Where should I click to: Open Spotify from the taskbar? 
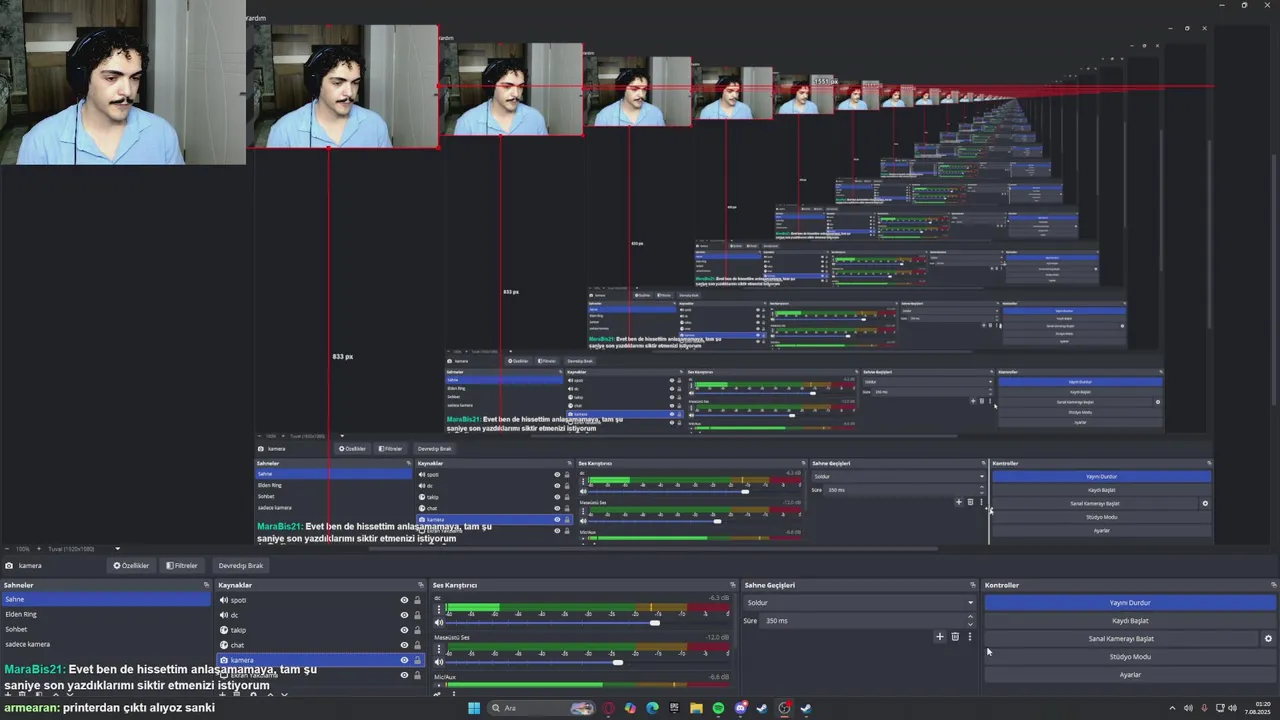(x=718, y=708)
